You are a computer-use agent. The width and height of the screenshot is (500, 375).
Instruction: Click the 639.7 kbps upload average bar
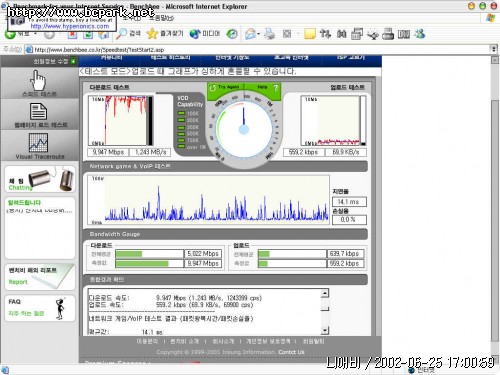click(292, 254)
